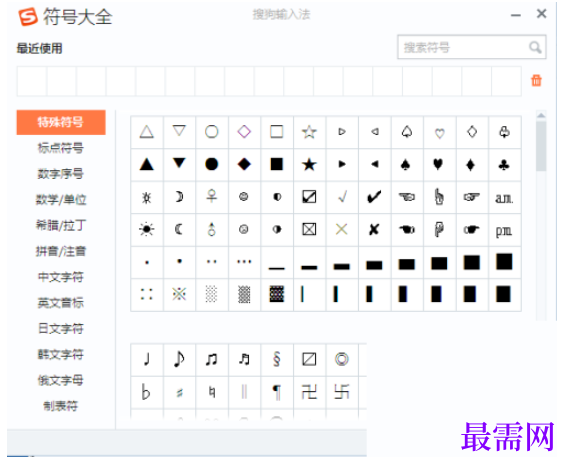Insert the bold cross mark symbol

[x=374, y=229]
